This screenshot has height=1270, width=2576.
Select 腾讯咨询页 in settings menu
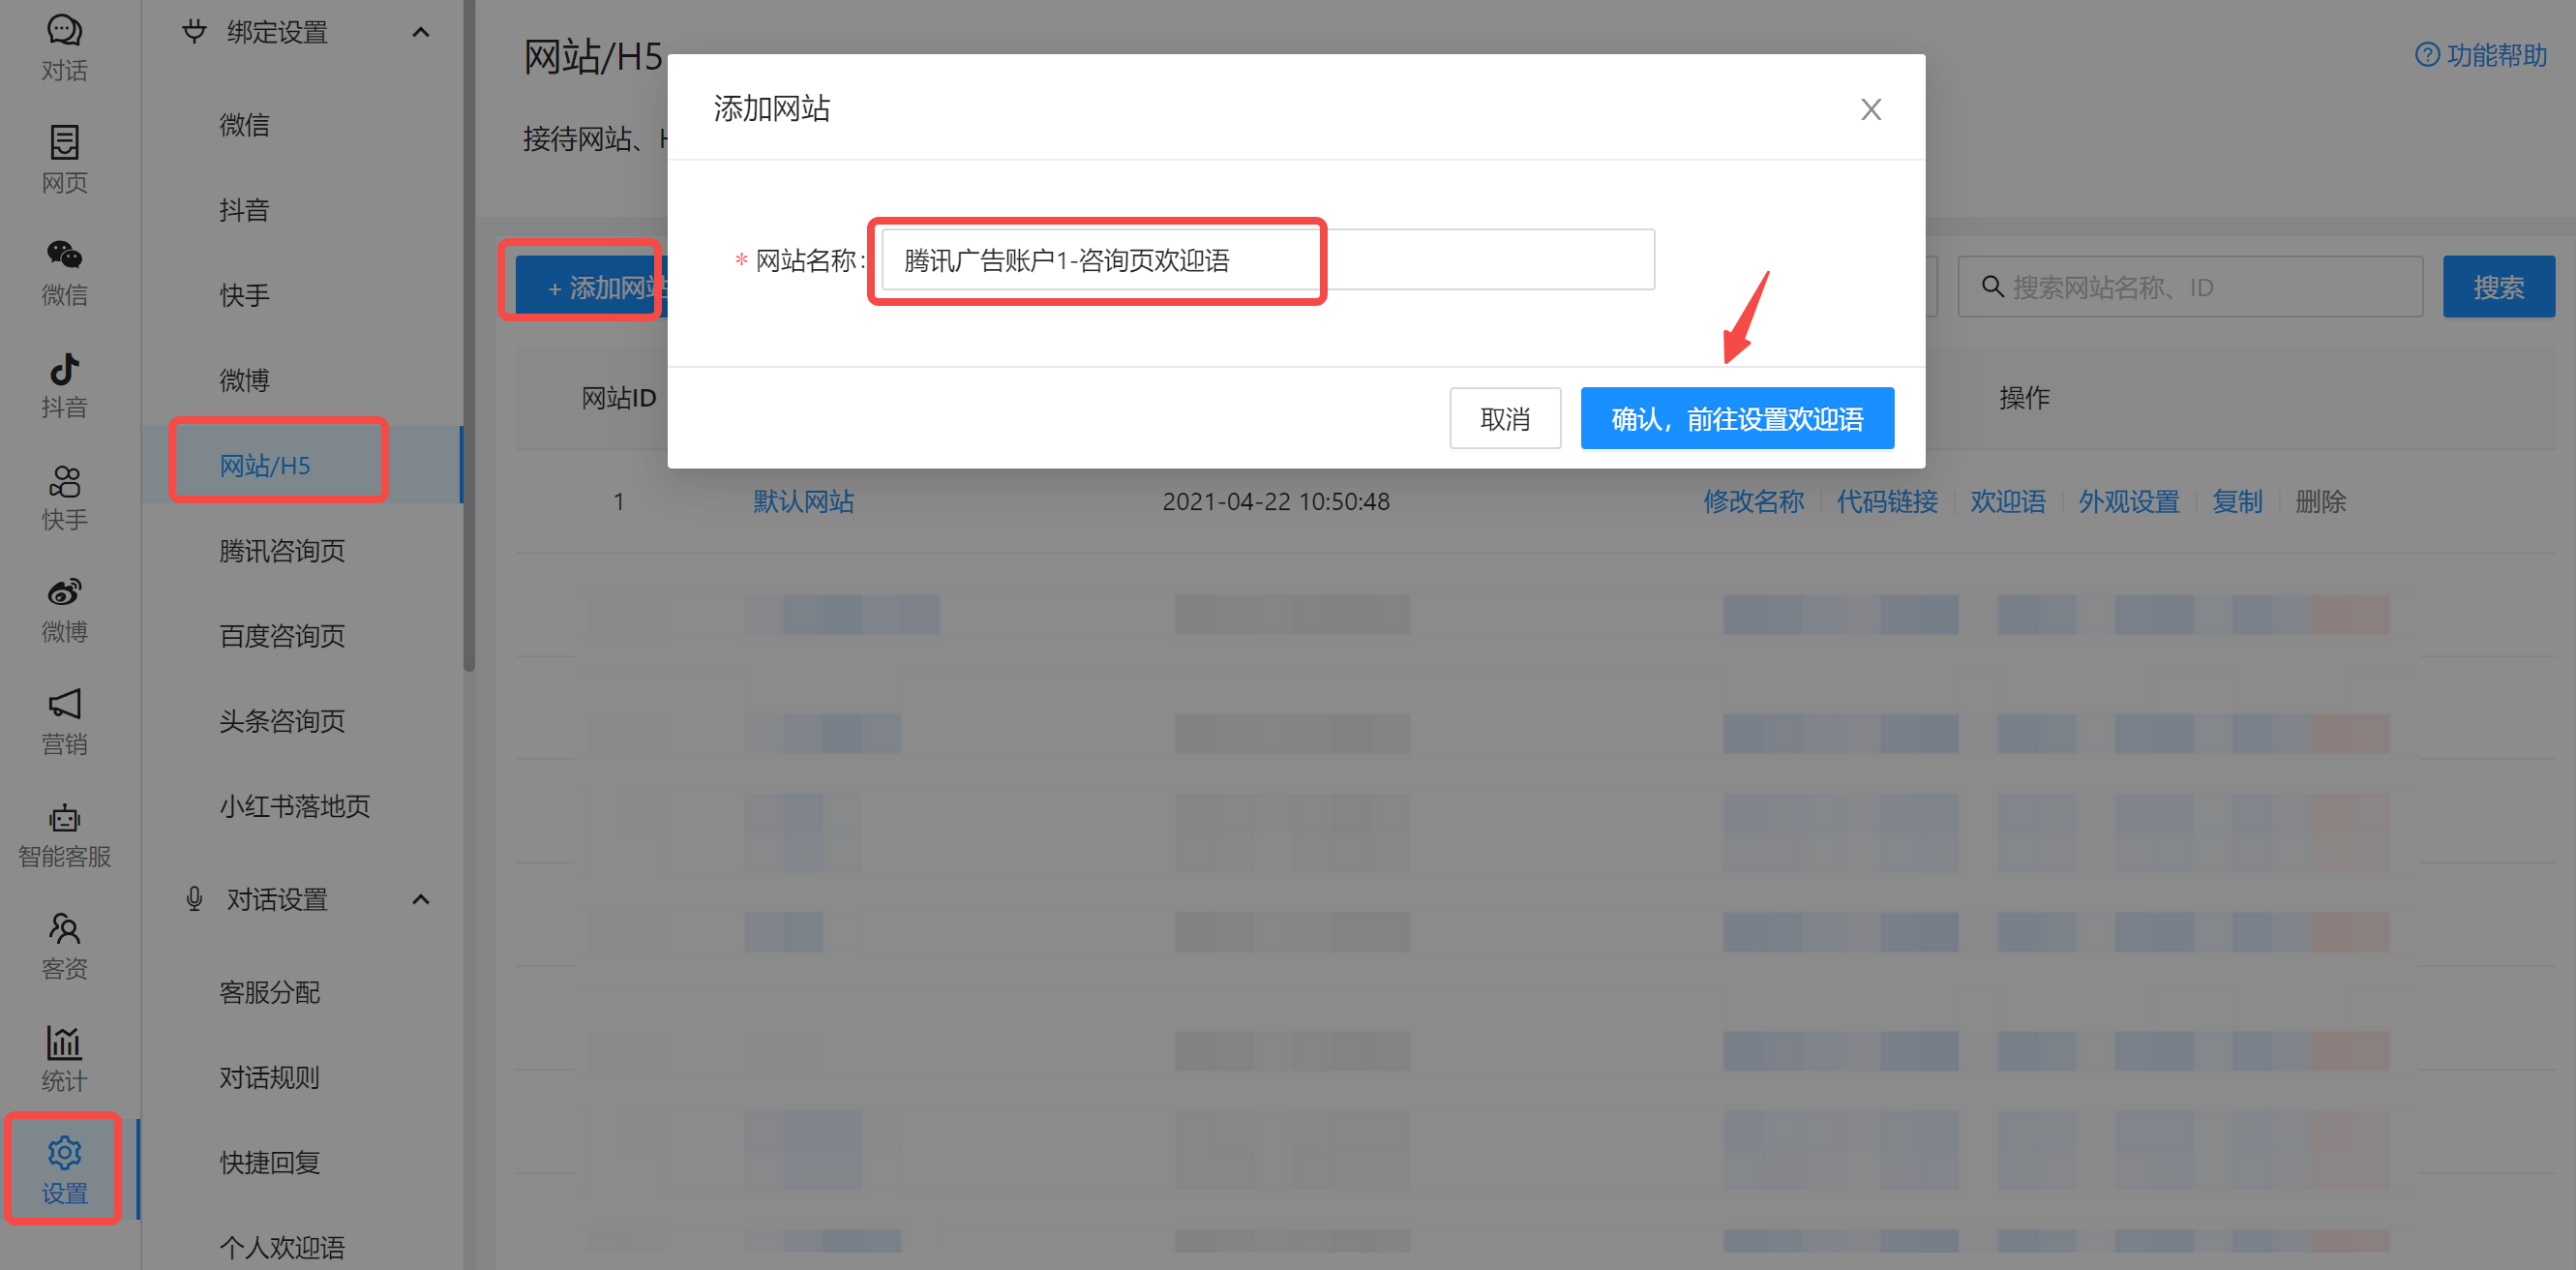pos(282,550)
